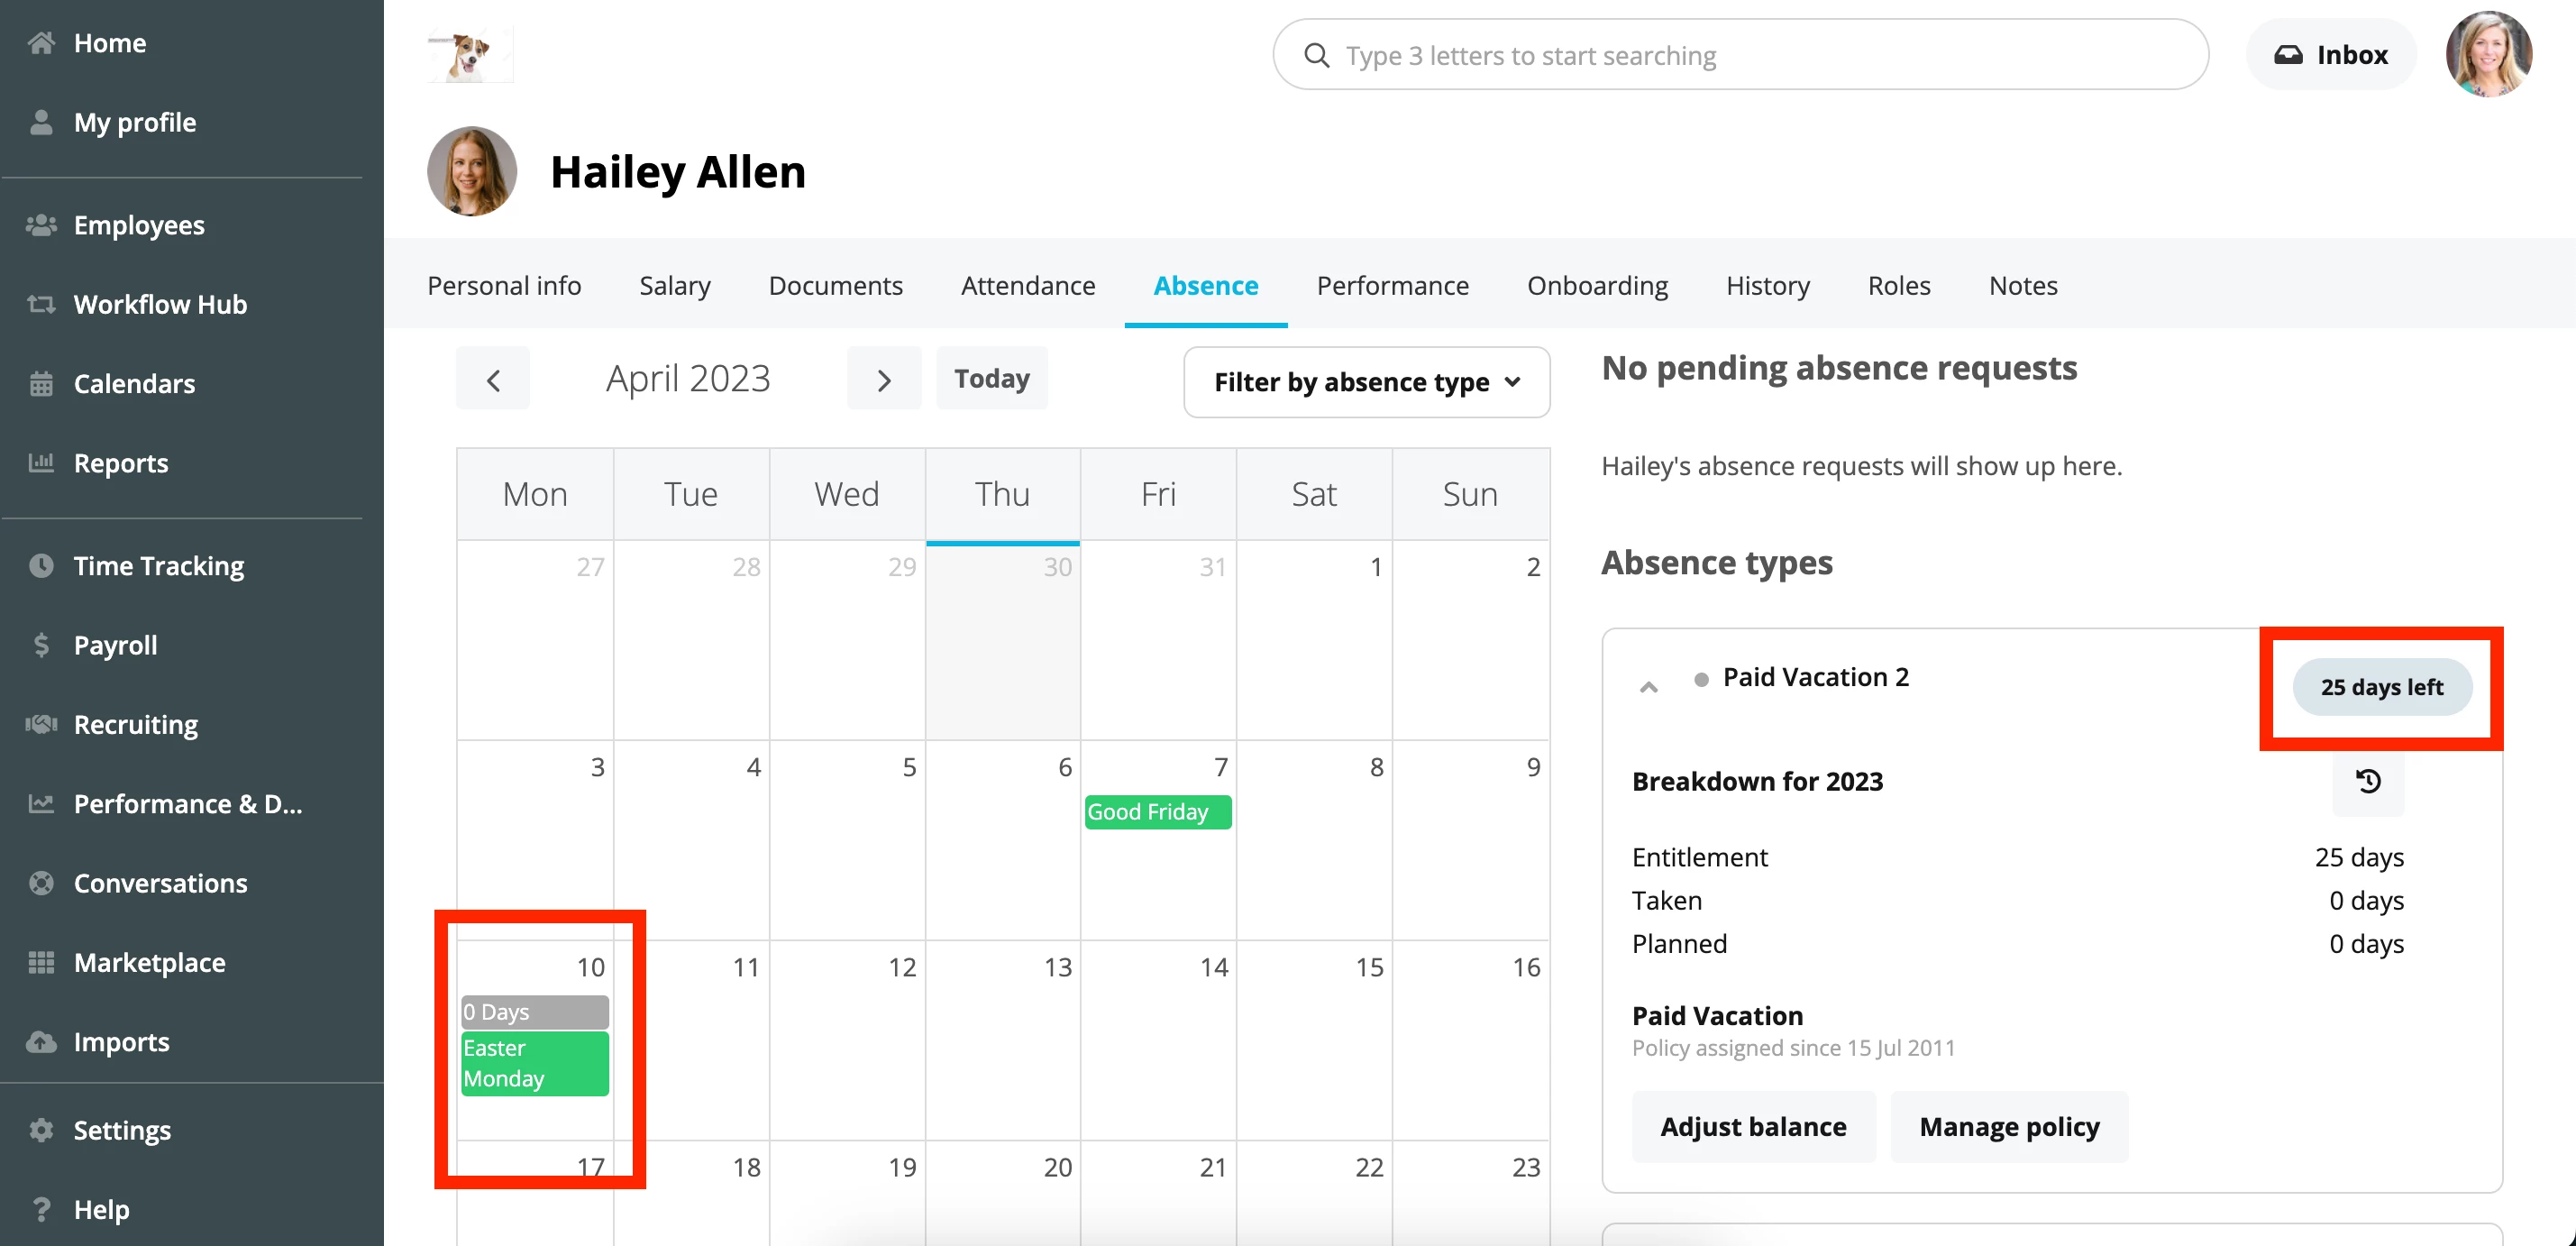Collapse the Paid Vacation 2 section
This screenshot has width=2576, height=1246.
1649,687
